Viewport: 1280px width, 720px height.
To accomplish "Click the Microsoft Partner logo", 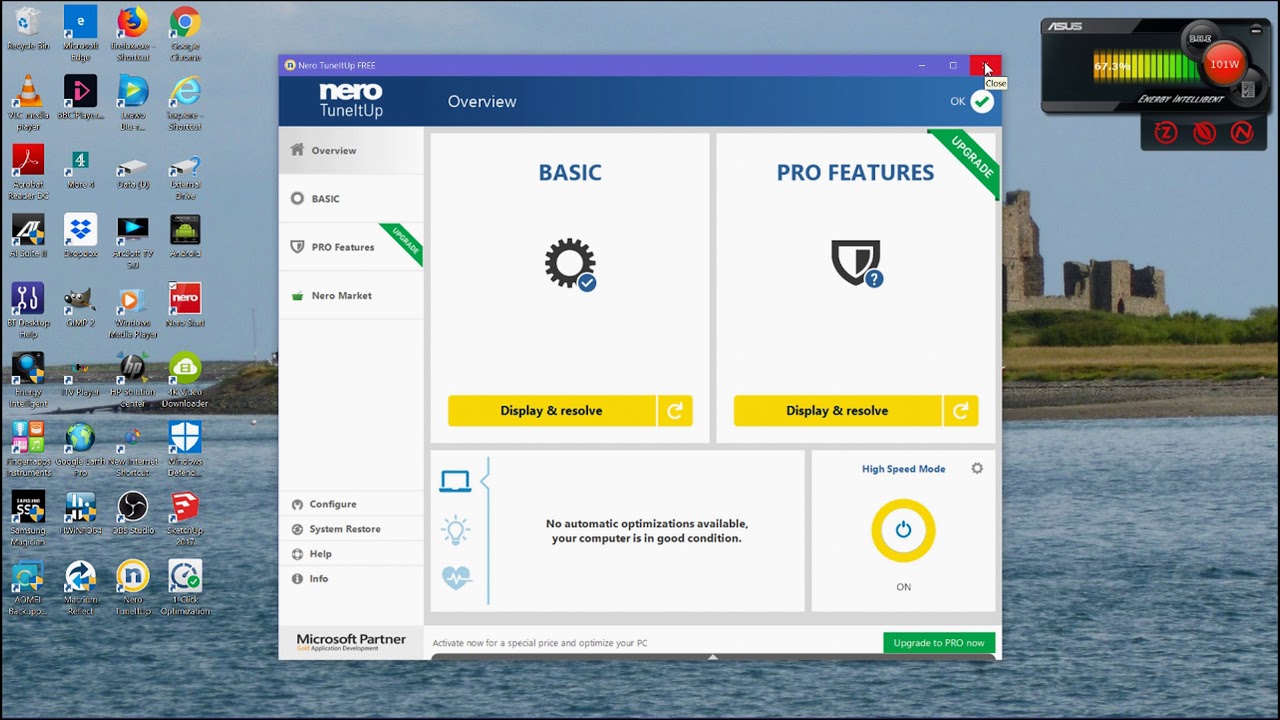I will [x=351, y=642].
